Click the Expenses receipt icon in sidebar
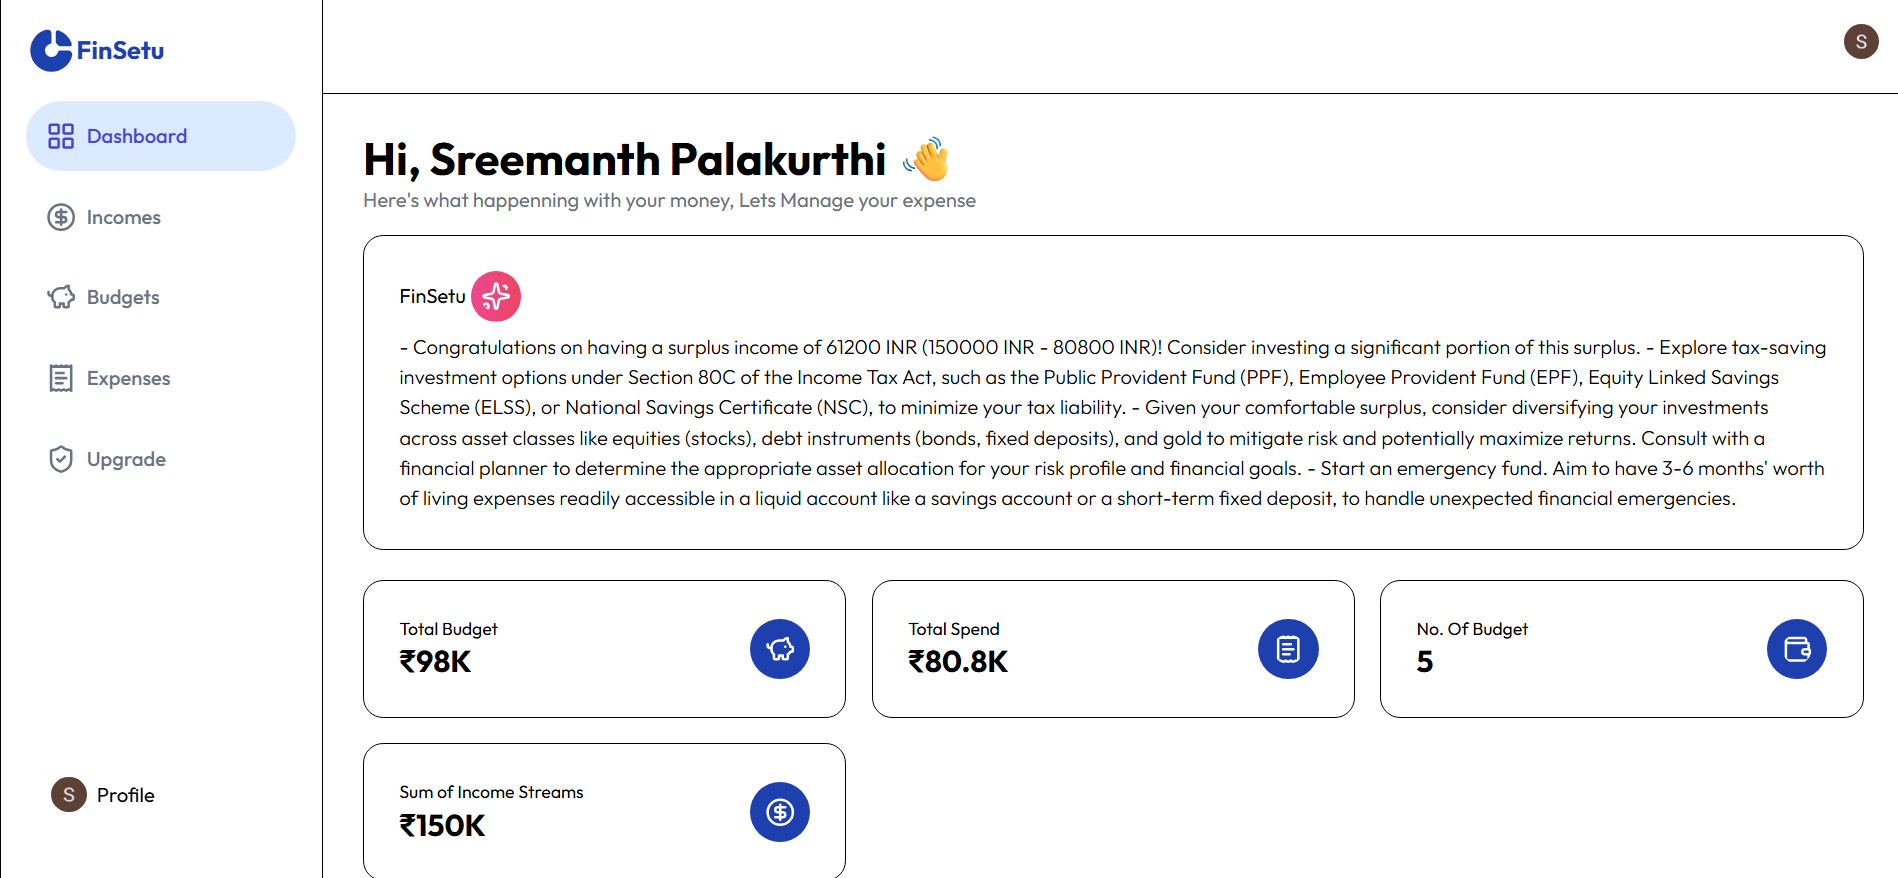1898x878 pixels. (61, 378)
